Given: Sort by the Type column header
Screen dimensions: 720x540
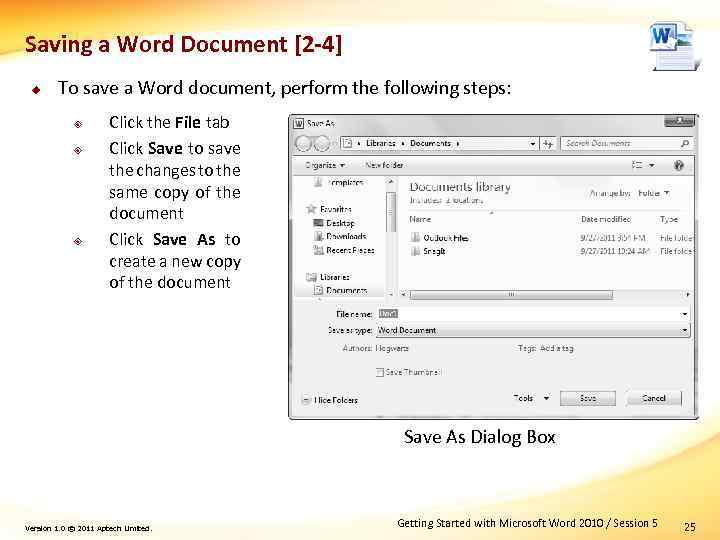Looking at the screenshot, I should (669, 219).
